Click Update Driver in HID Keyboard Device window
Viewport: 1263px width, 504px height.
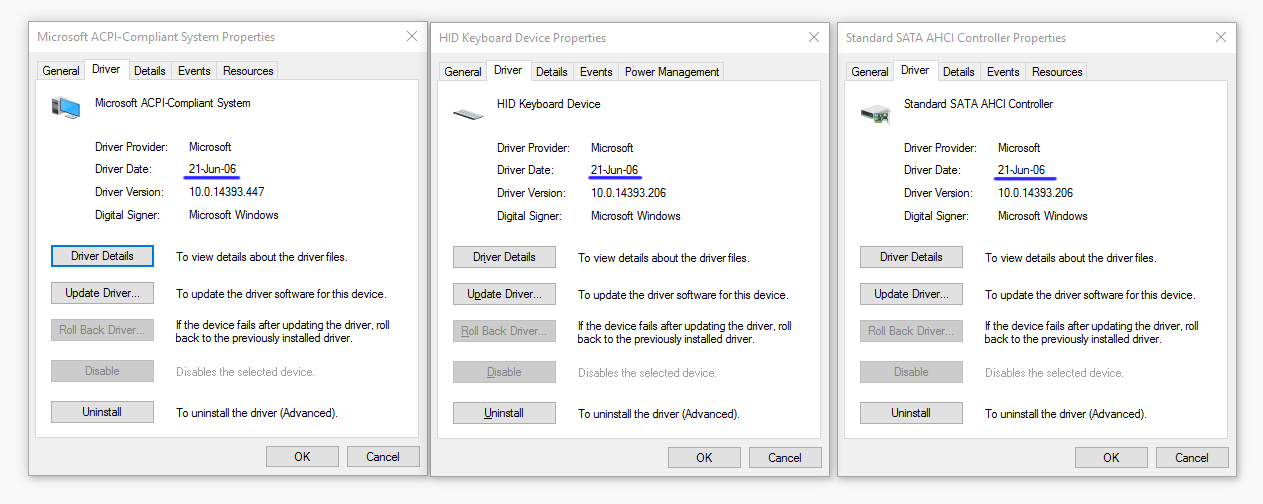coord(504,294)
